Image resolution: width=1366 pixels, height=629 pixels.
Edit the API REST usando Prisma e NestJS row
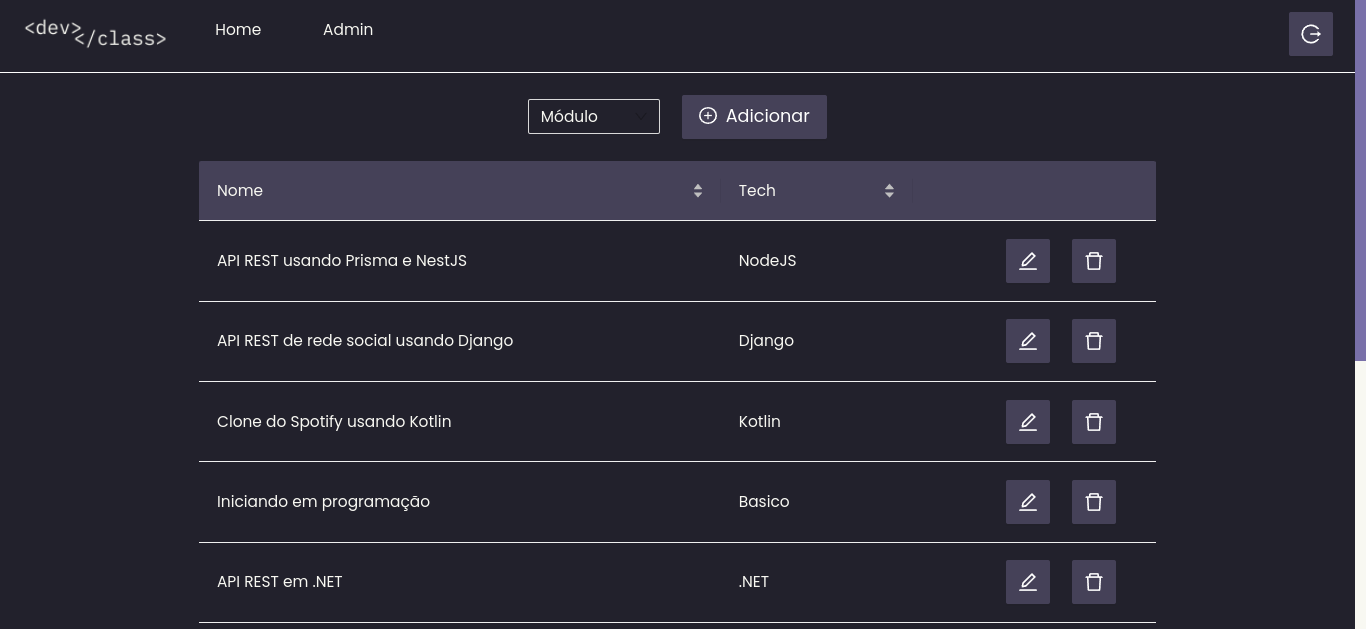pos(1028,261)
